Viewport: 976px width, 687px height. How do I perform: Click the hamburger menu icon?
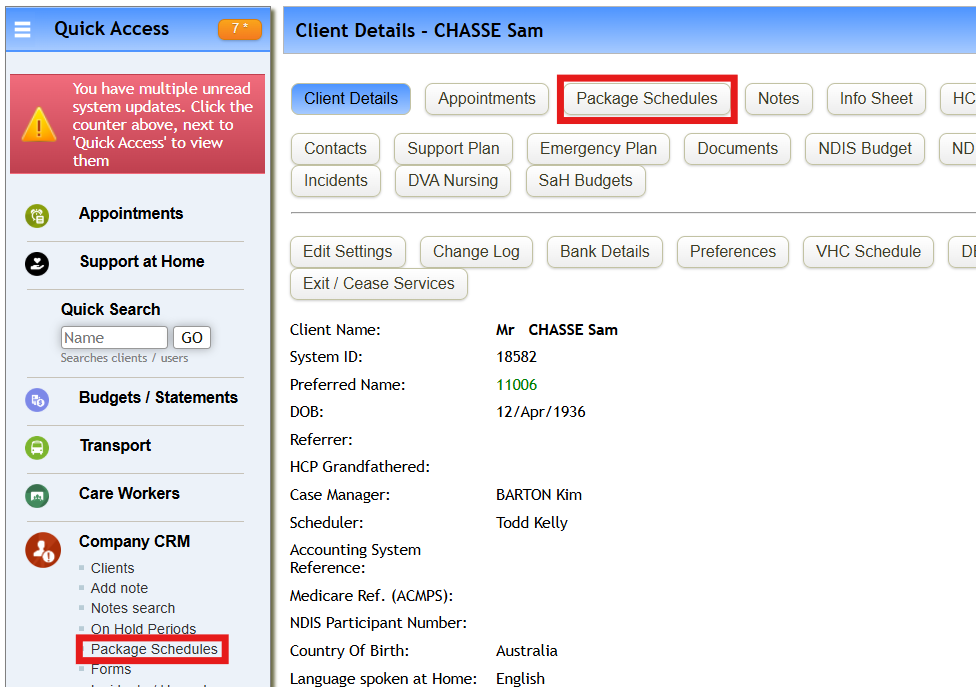(x=23, y=29)
